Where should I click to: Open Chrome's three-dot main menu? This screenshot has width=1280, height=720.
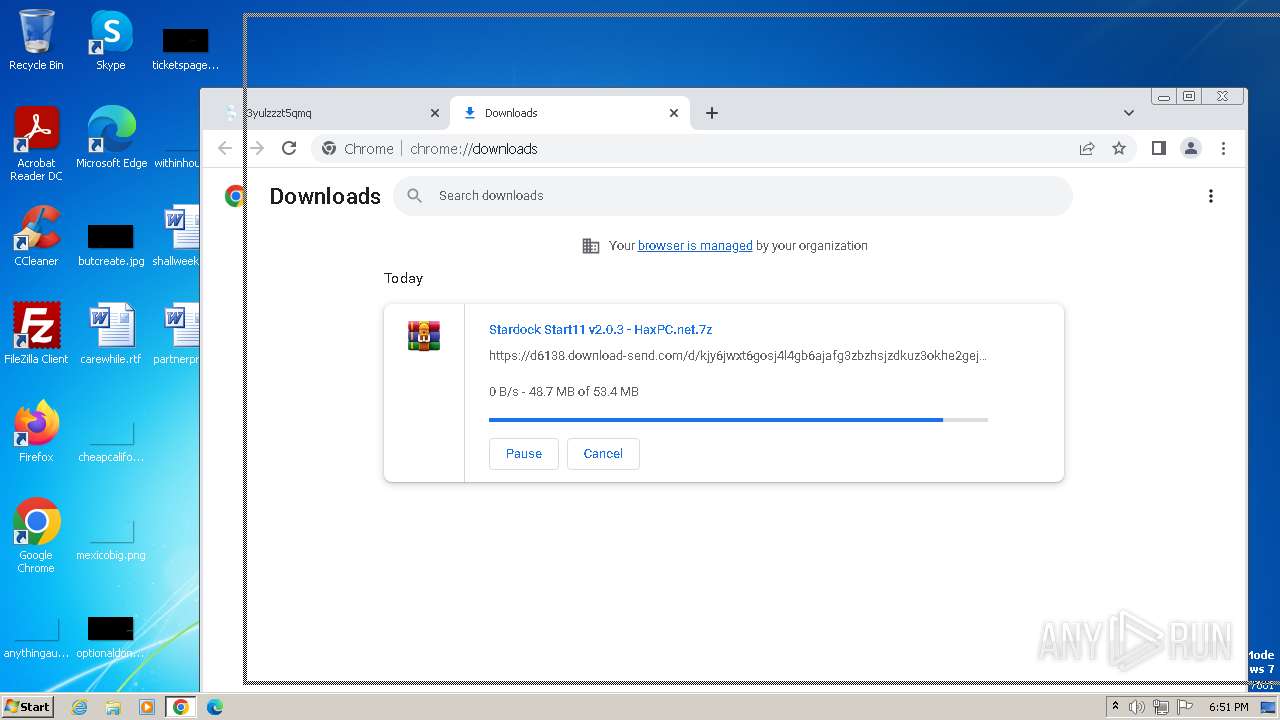1223,148
